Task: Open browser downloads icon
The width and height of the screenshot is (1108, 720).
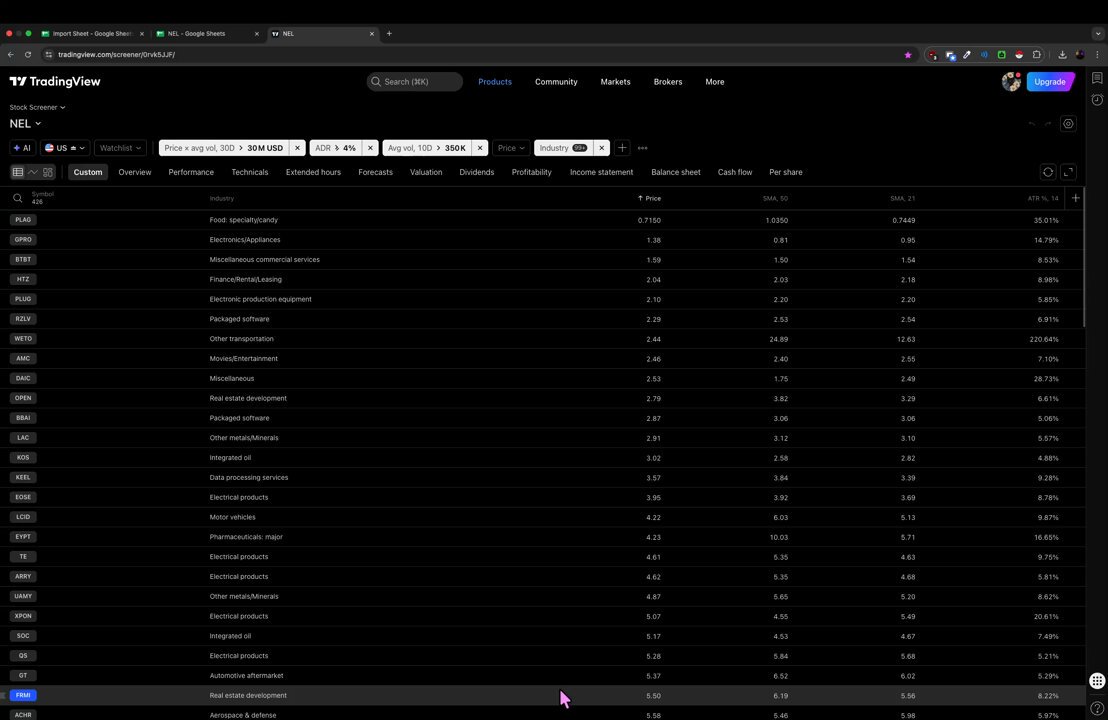Action: 1062,54
